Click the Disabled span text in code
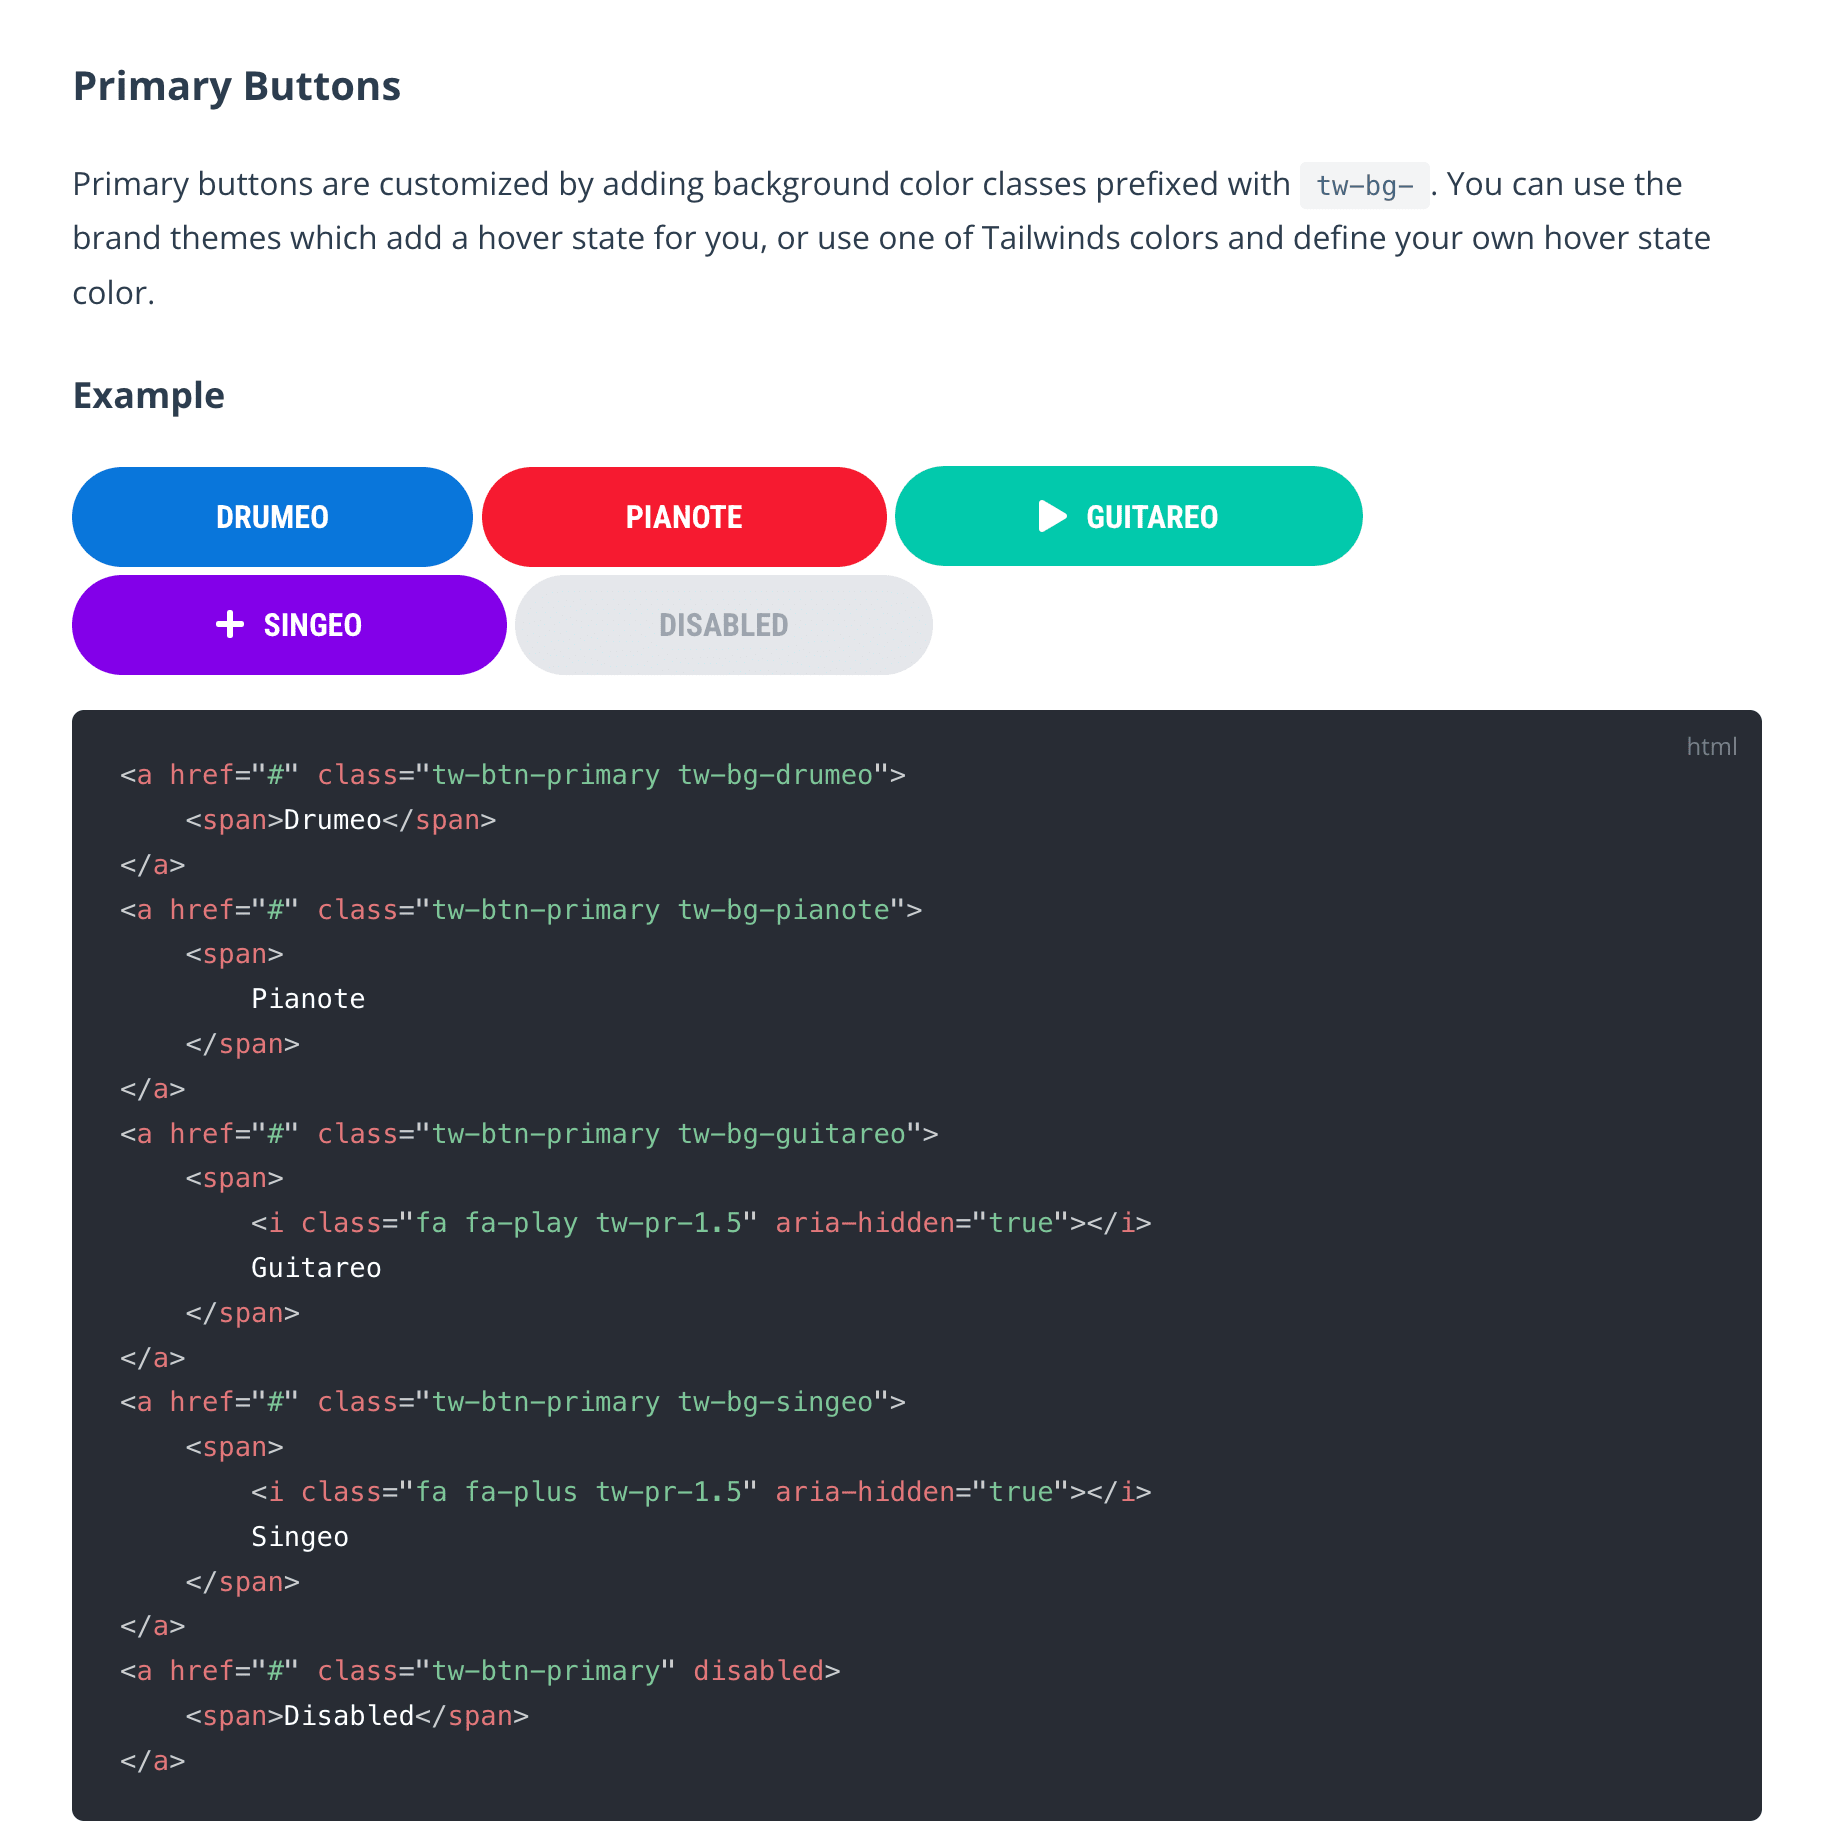 pyautogui.click(x=349, y=1716)
